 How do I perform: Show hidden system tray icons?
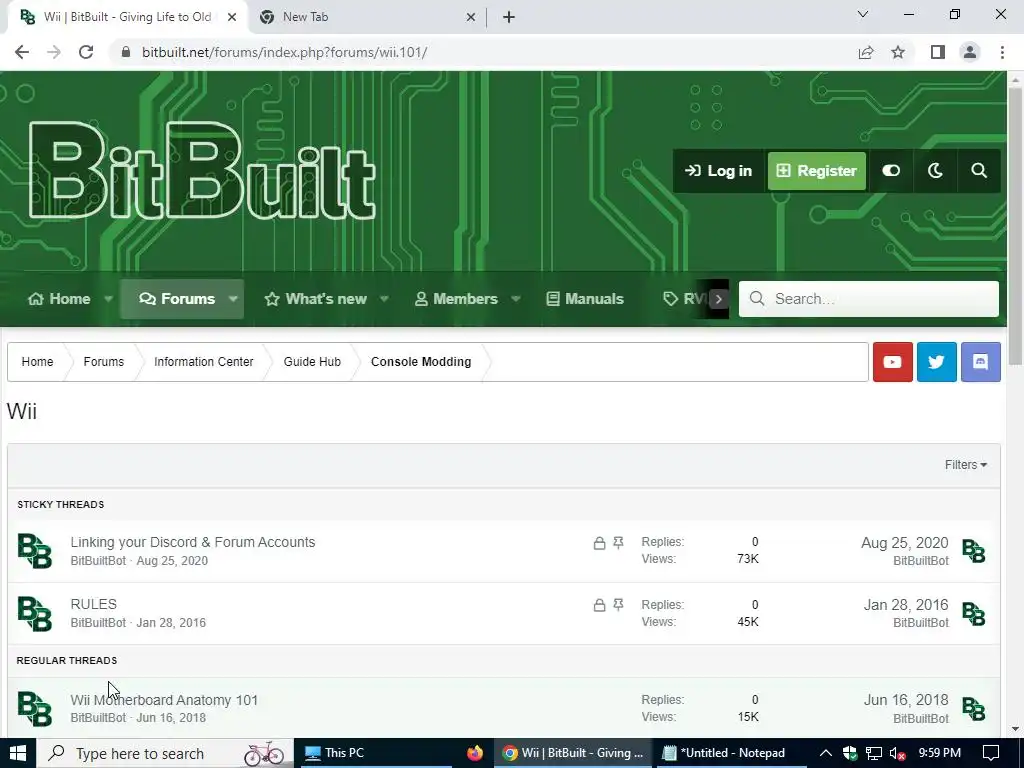(825, 753)
